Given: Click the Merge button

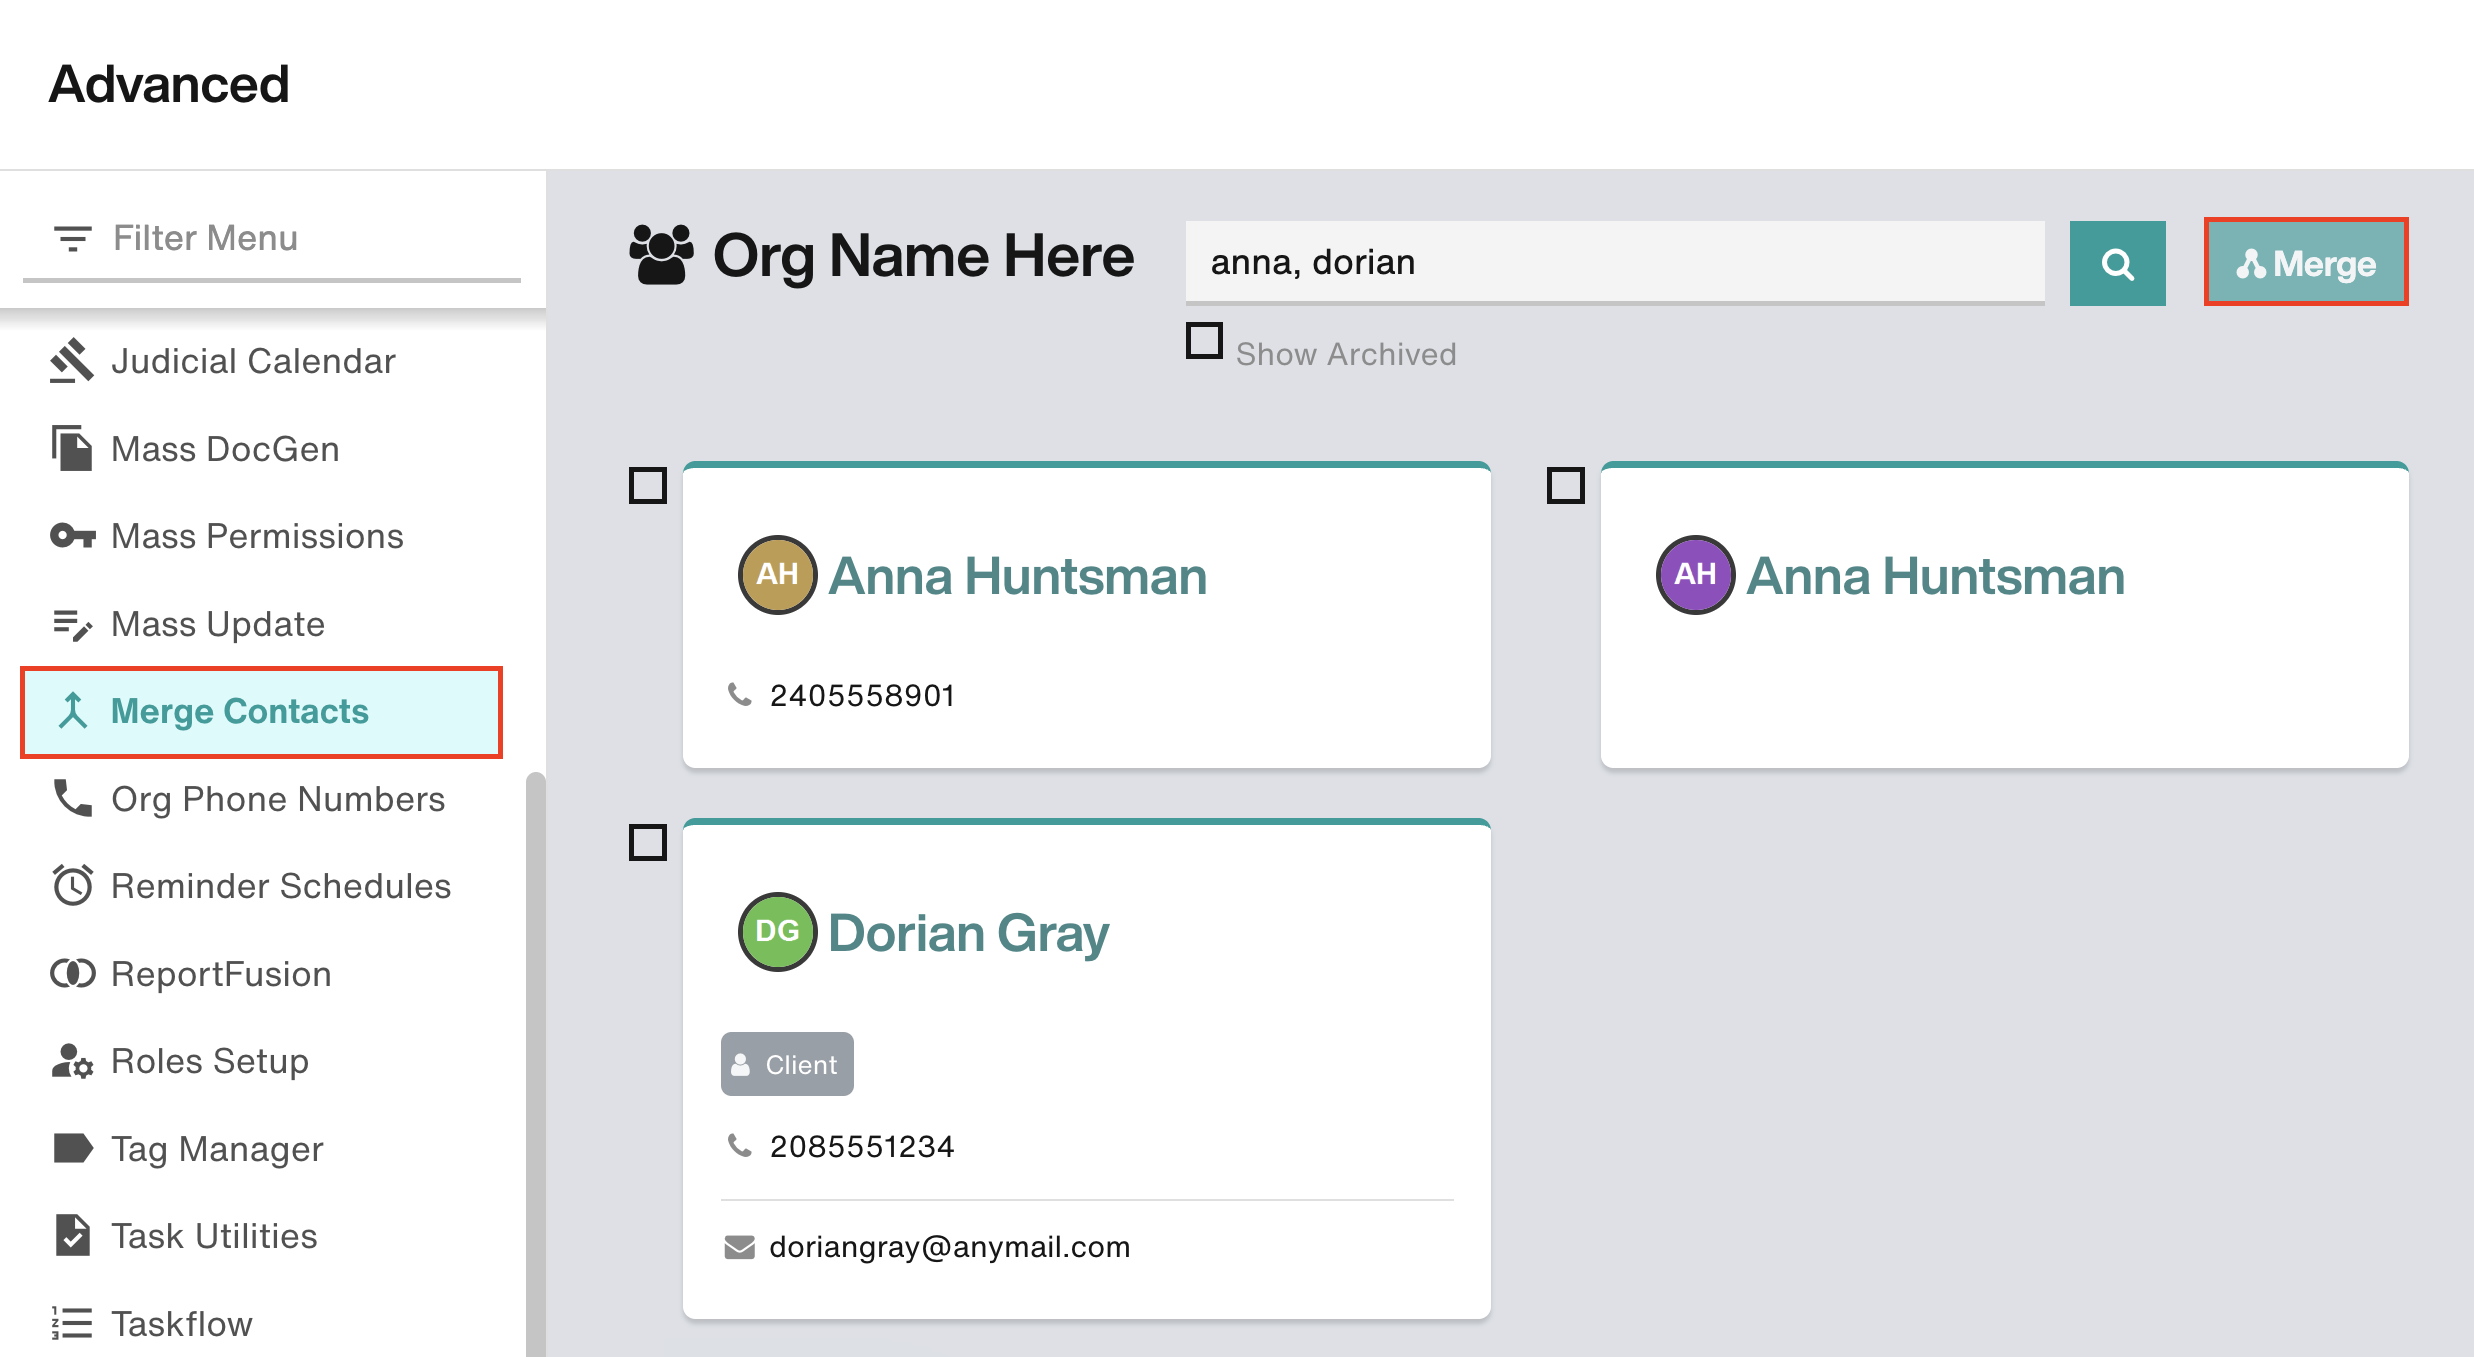Looking at the screenshot, I should 2305,263.
